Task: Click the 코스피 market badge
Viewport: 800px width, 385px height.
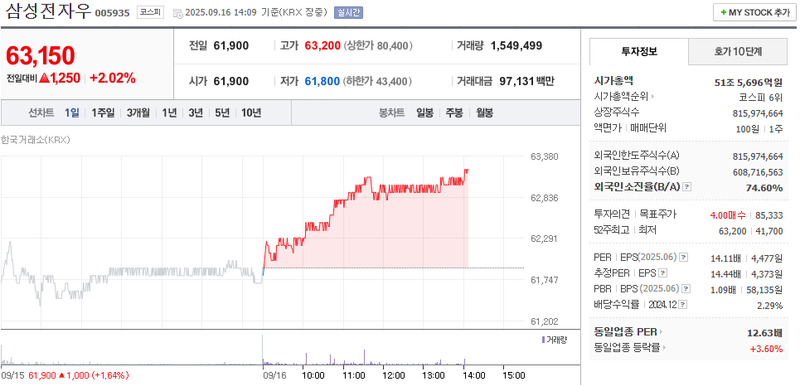Action: pos(151,13)
